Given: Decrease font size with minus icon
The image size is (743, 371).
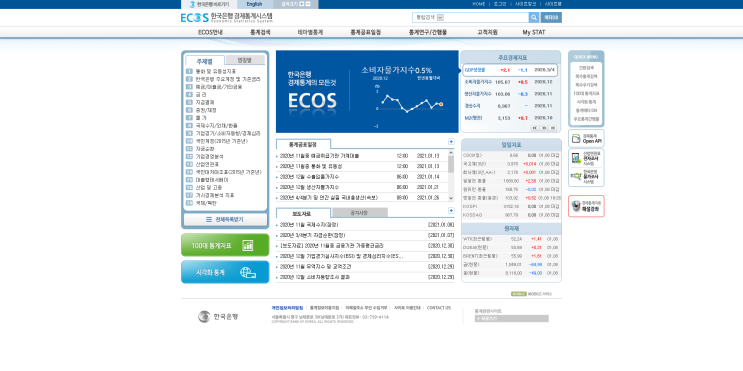Looking at the screenshot, I should click(308, 4).
